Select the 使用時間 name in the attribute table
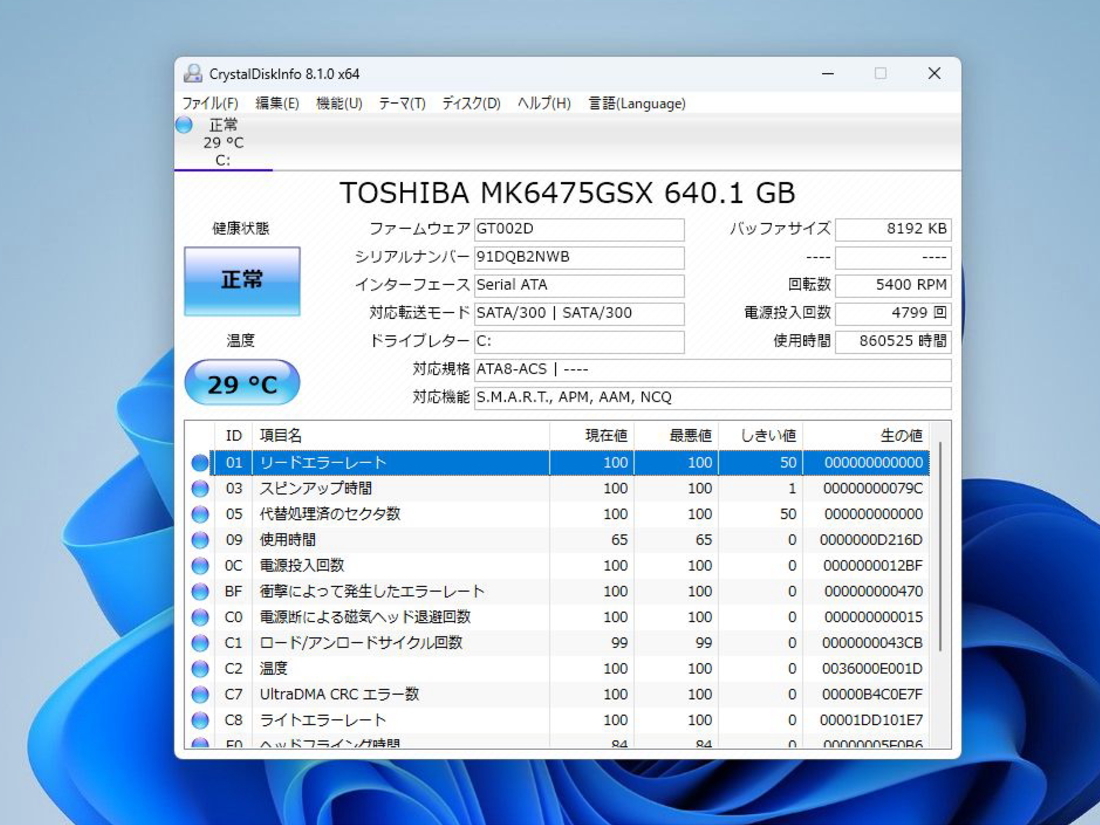Image resolution: width=1100 pixels, height=825 pixels. [x=288, y=540]
